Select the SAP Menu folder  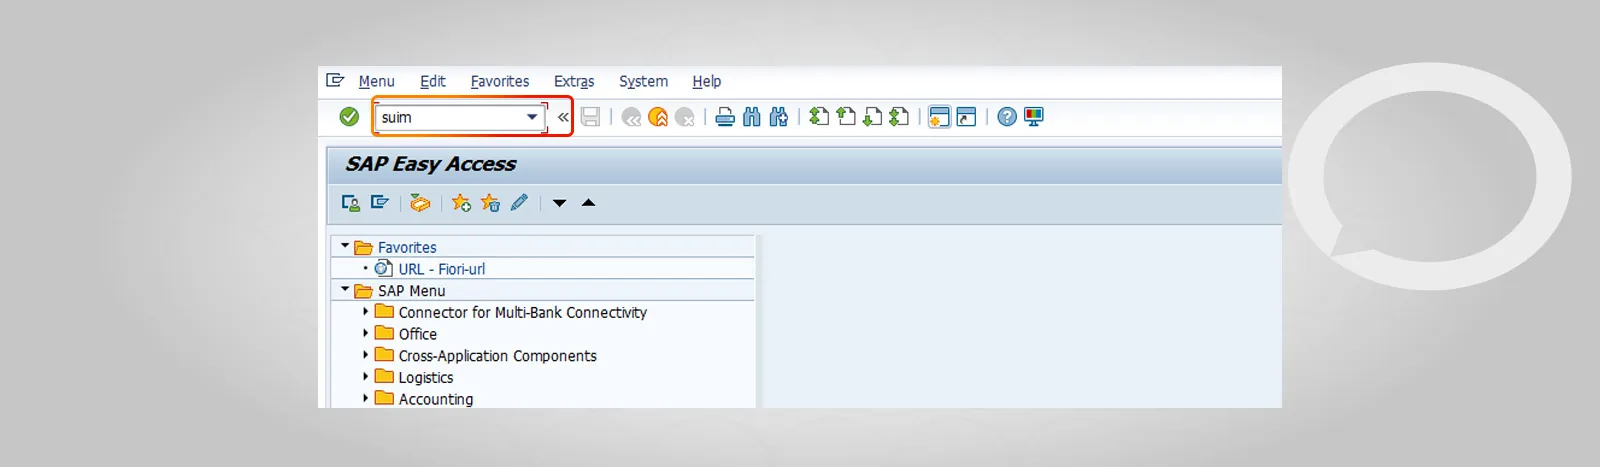coord(411,291)
